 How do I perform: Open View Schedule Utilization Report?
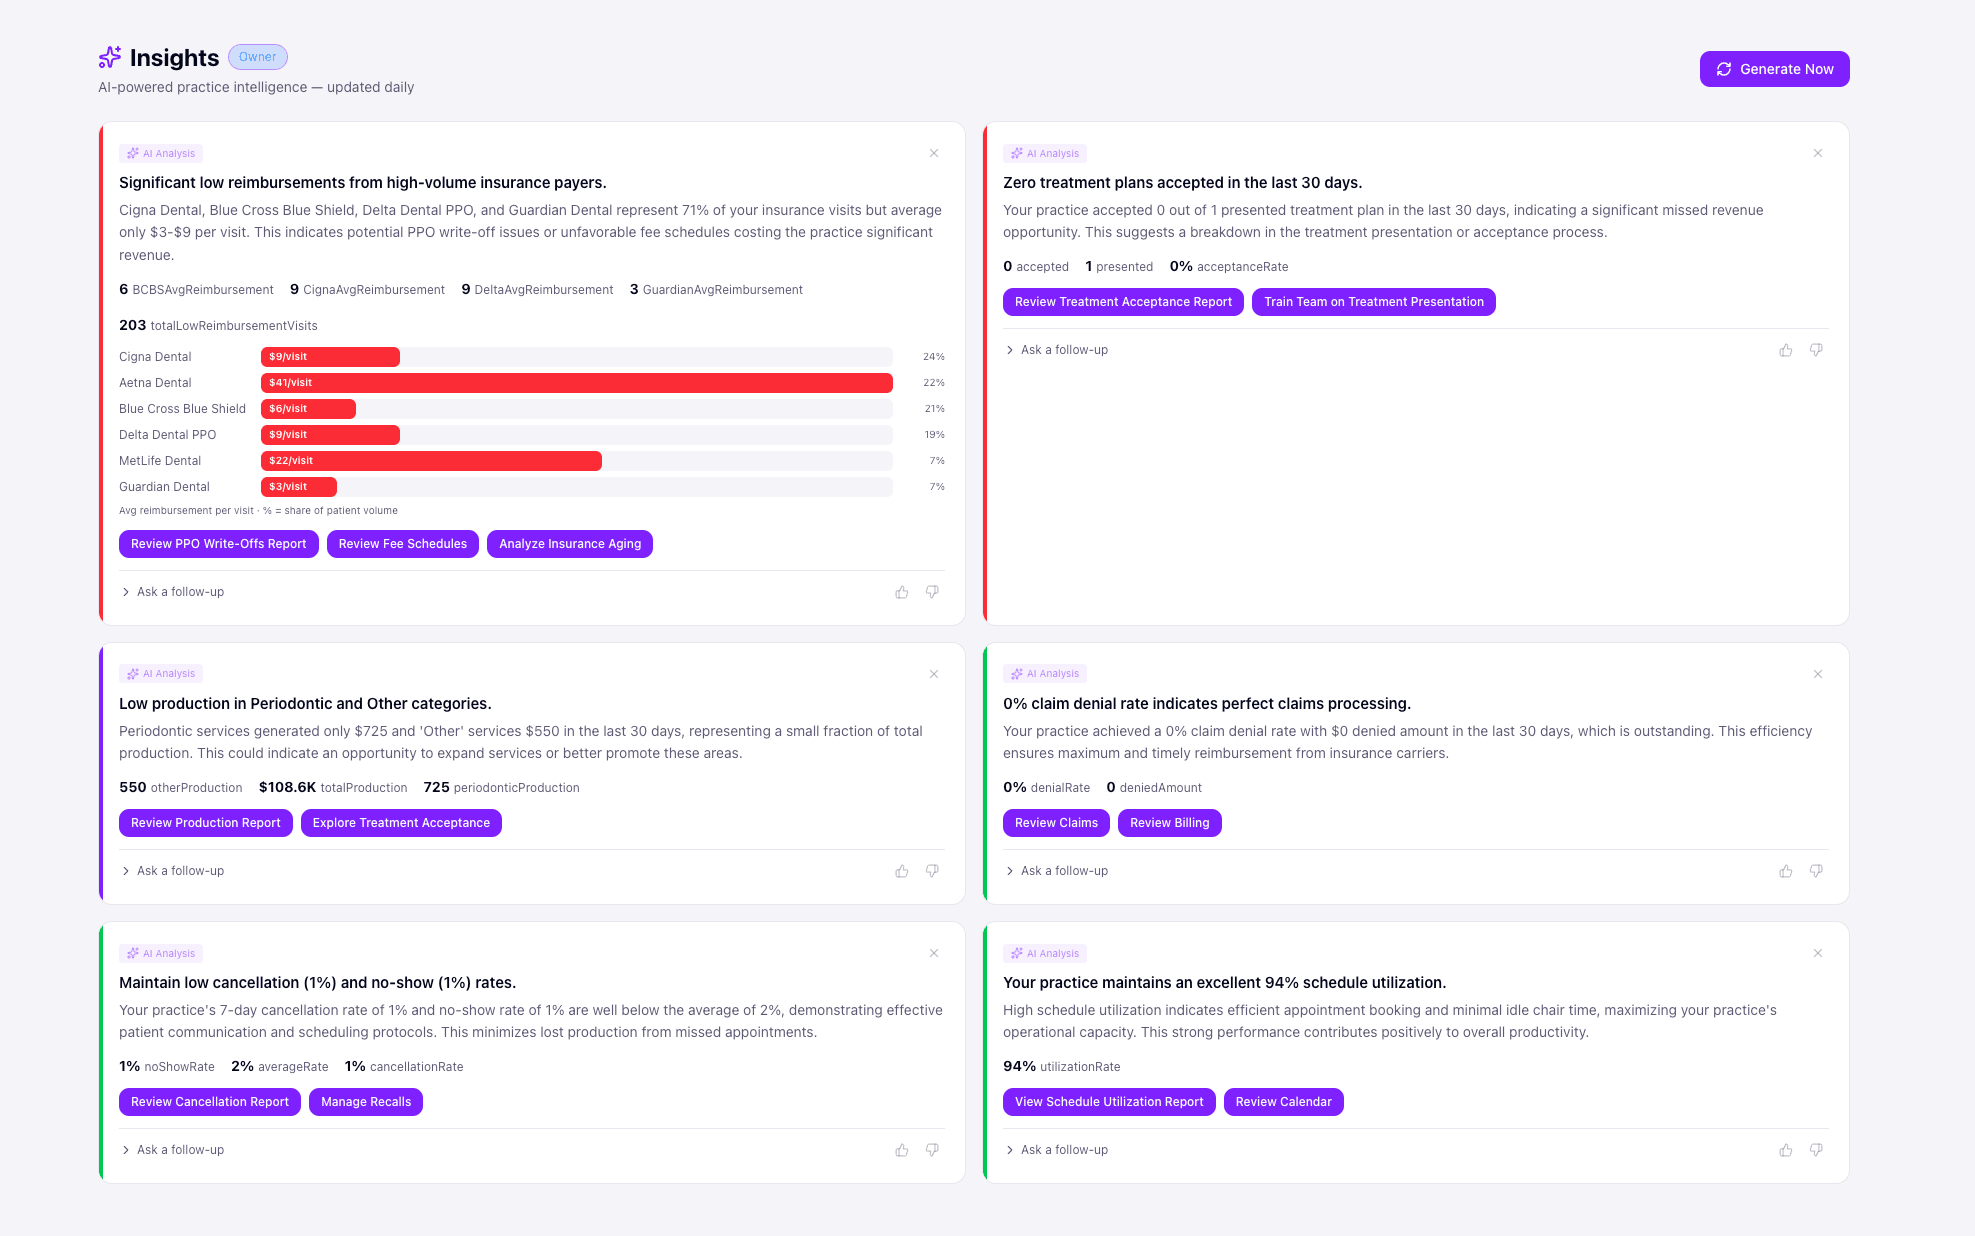click(1109, 1102)
